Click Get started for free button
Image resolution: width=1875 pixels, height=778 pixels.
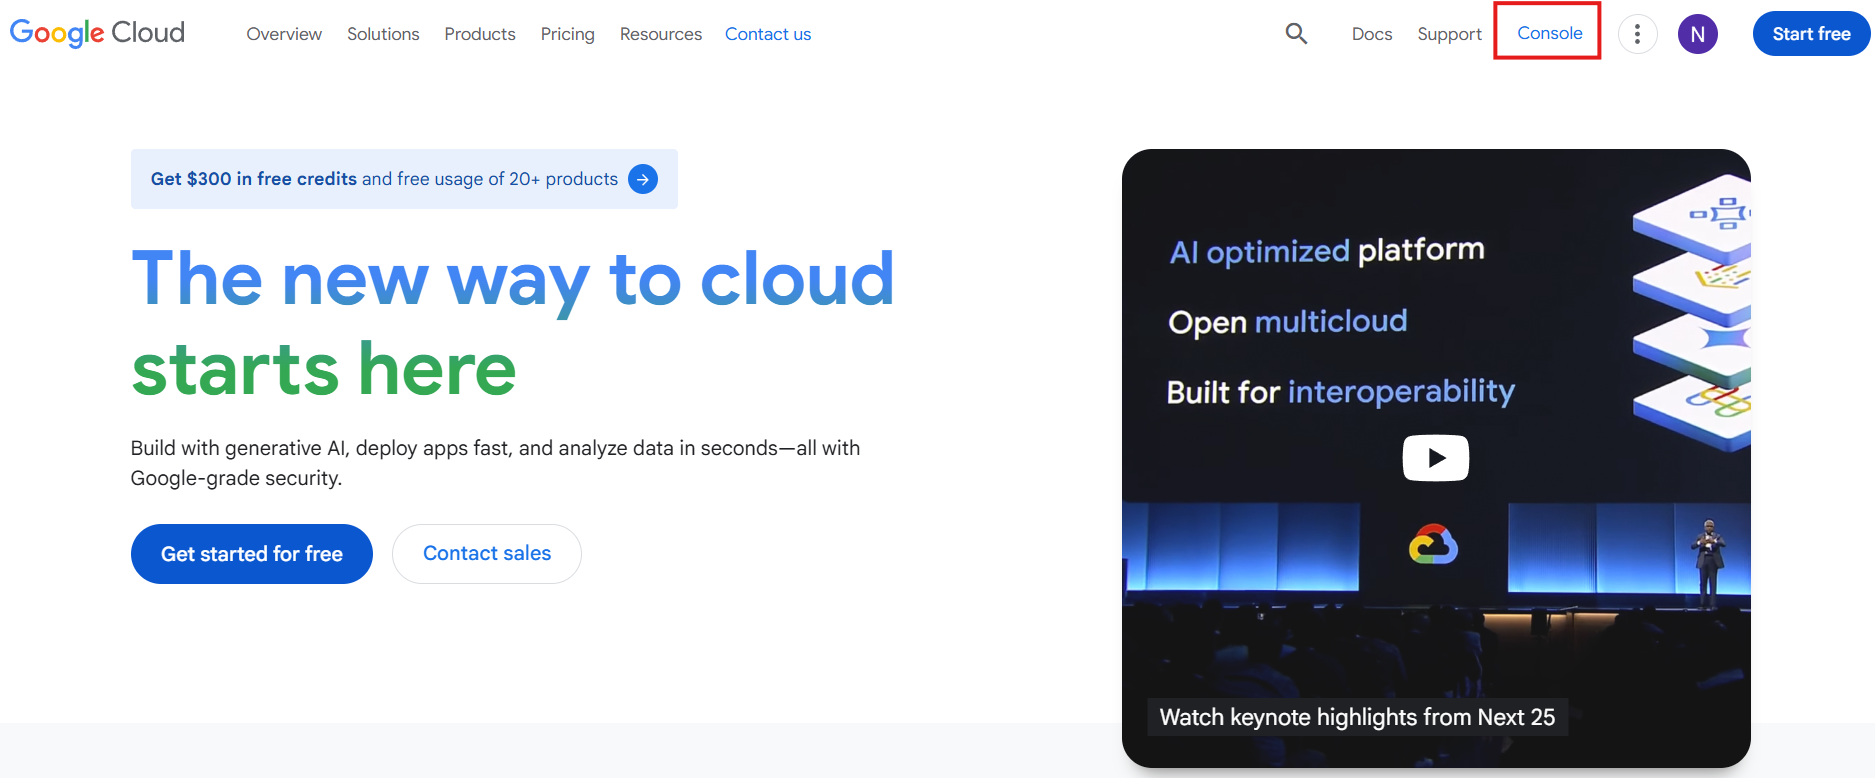(x=252, y=554)
